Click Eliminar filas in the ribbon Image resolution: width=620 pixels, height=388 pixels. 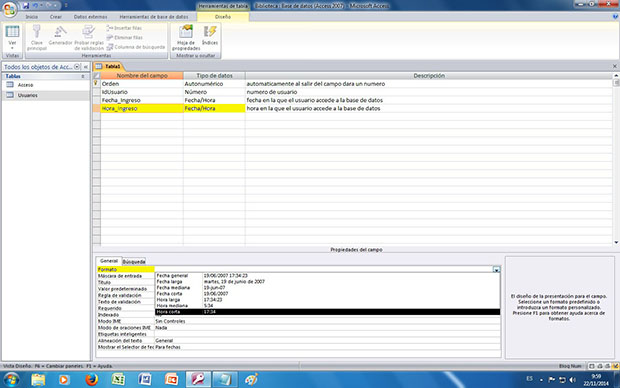tap(125, 38)
